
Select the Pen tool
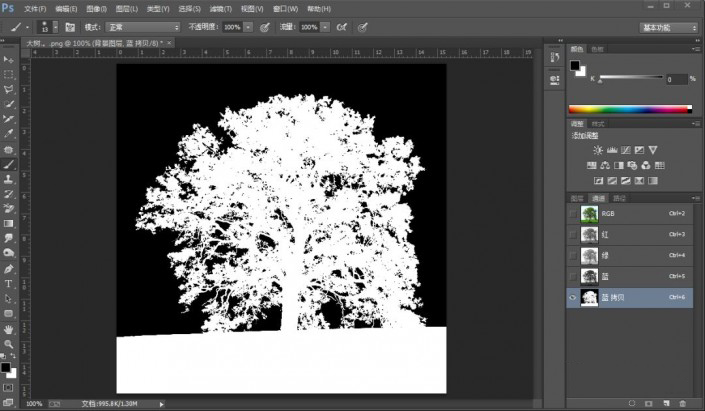pos(9,270)
